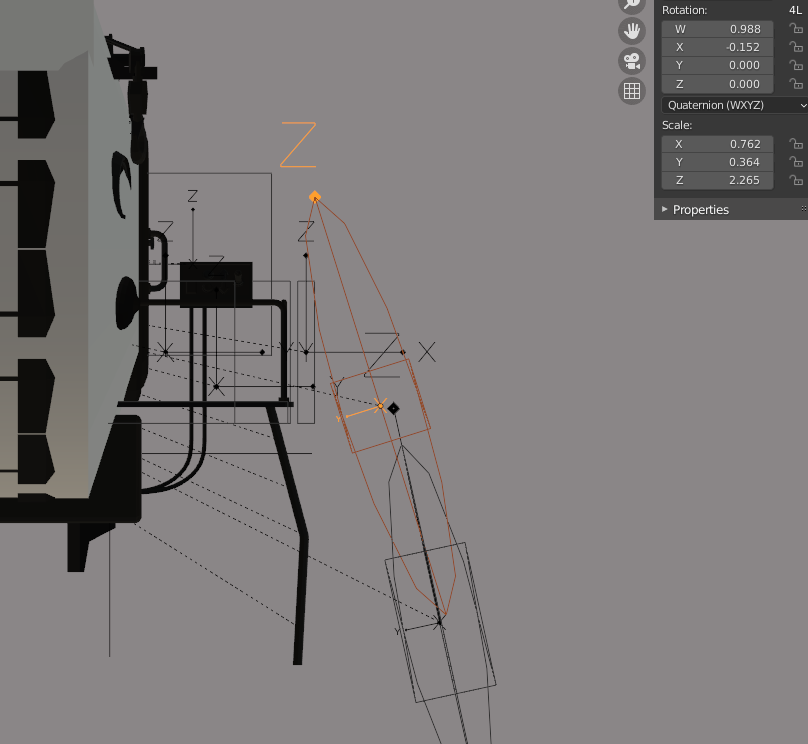Select the hand pan-view icon
The width and height of the screenshot is (808, 744).
coord(631,31)
